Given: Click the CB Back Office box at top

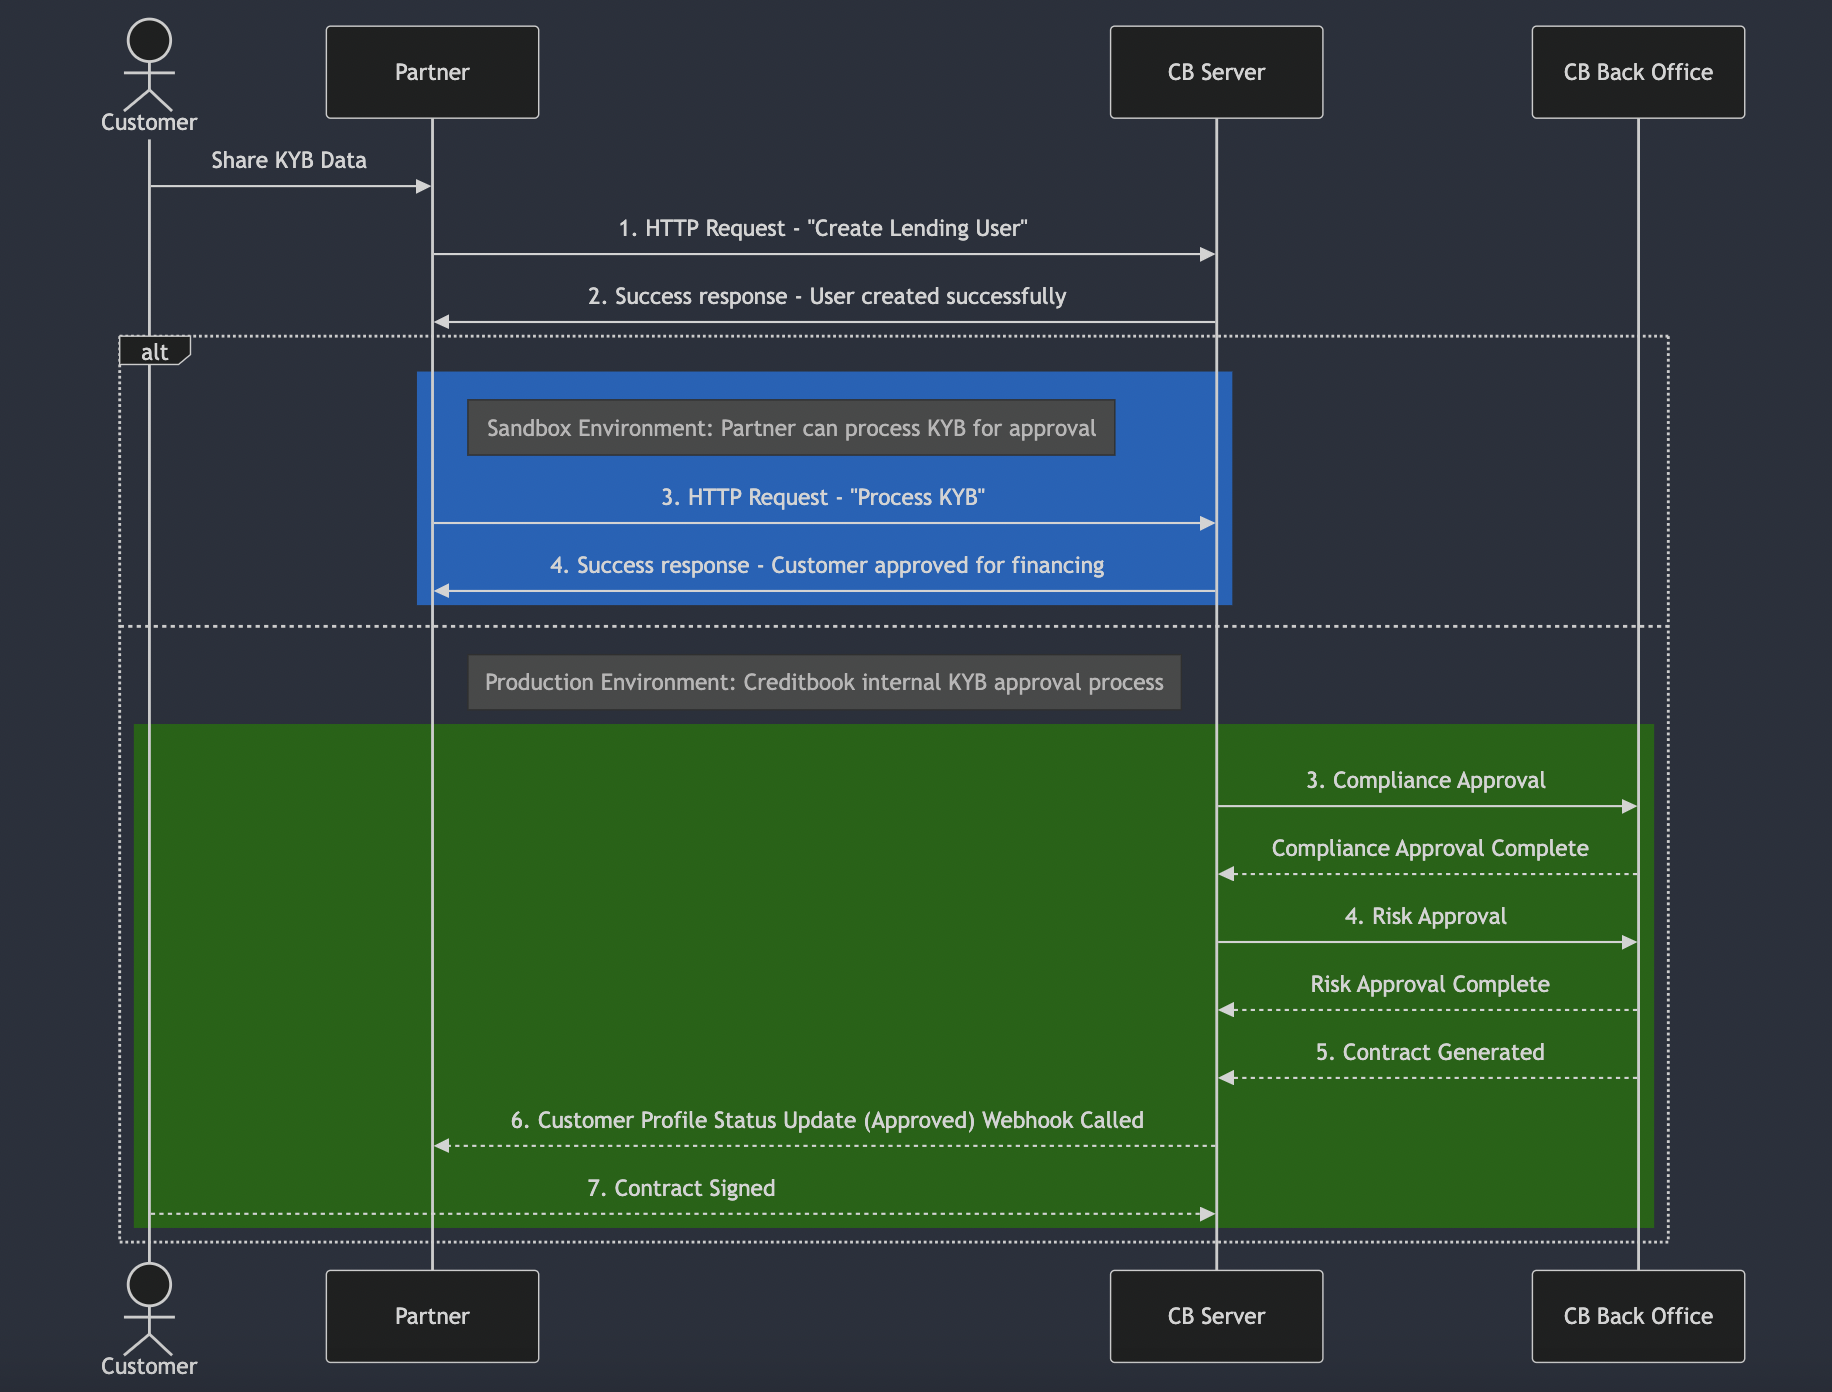Looking at the screenshot, I should click(x=1637, y=71).
